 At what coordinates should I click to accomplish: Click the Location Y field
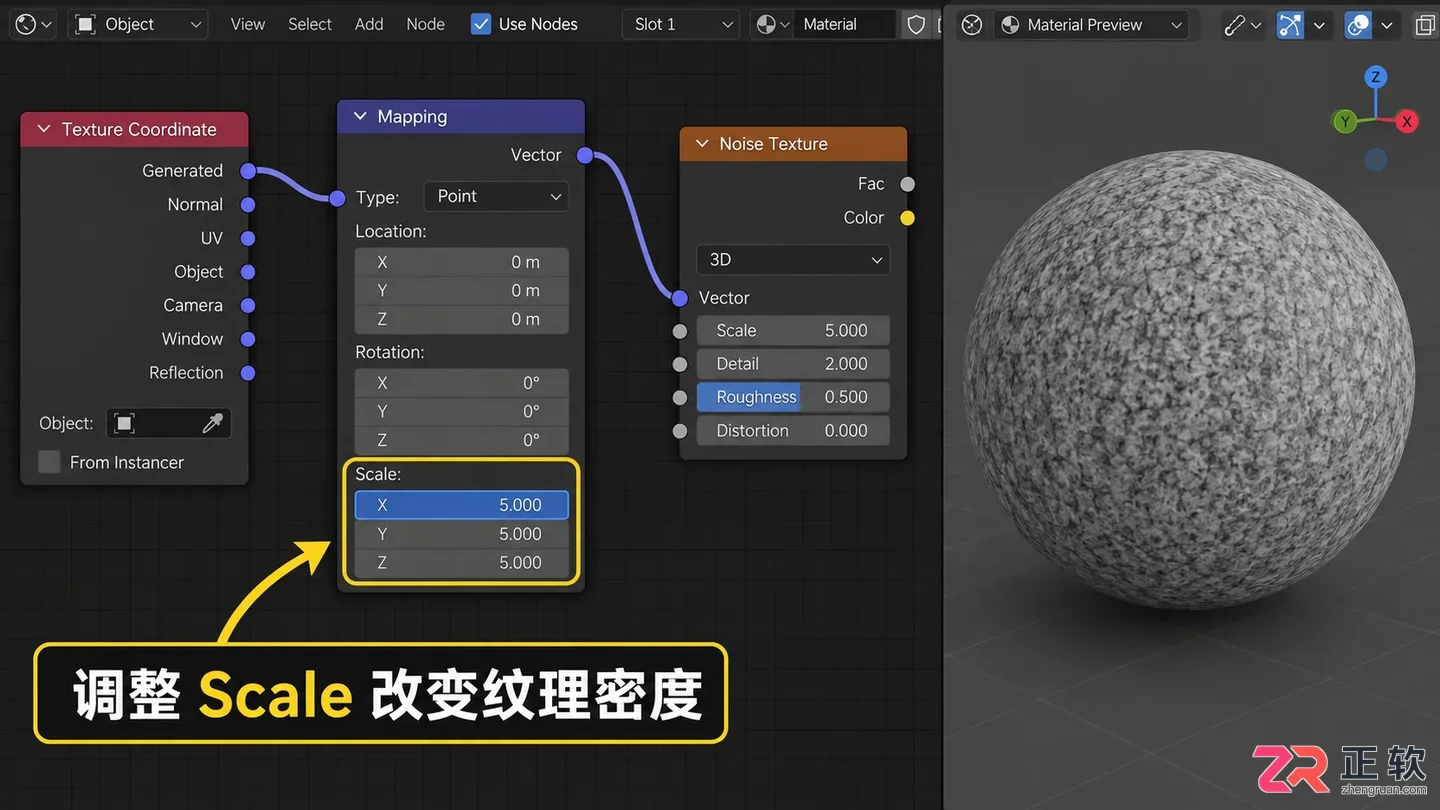461,291
